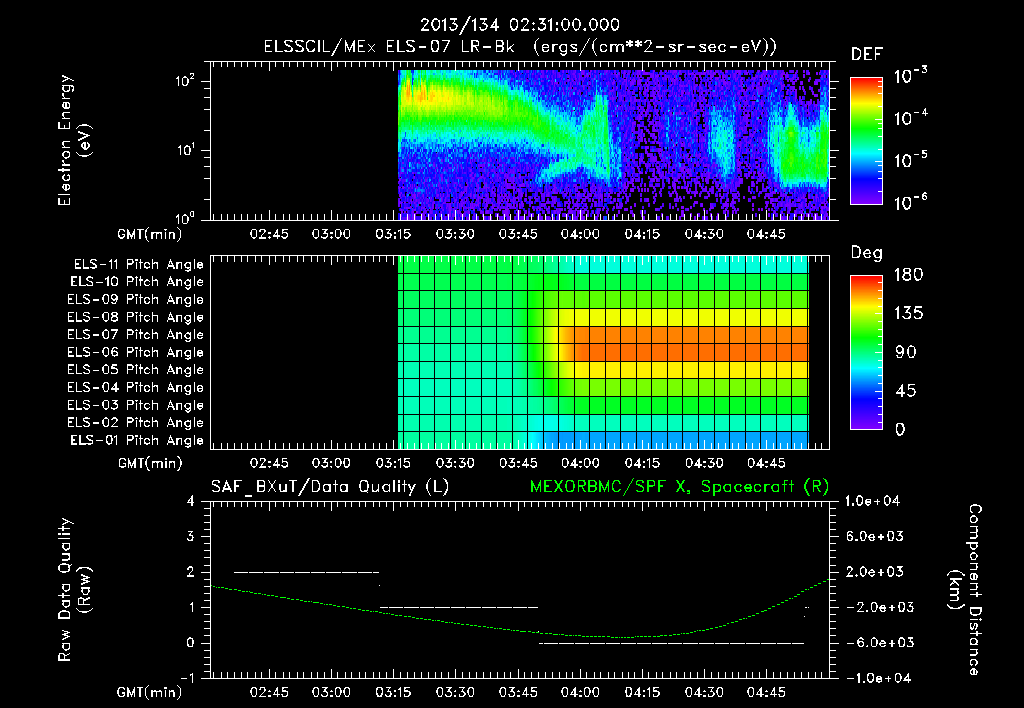The image size is (1024, 708).
Task: Click GMT(min) label under data quality panel
Action: coord(150,692)
